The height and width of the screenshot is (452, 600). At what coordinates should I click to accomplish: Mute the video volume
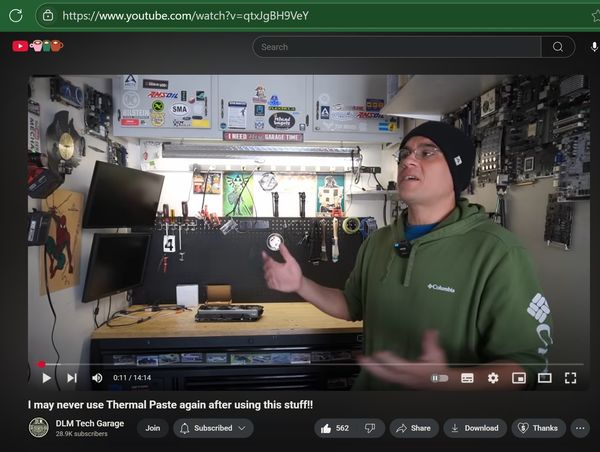click(x=97, y=378)
